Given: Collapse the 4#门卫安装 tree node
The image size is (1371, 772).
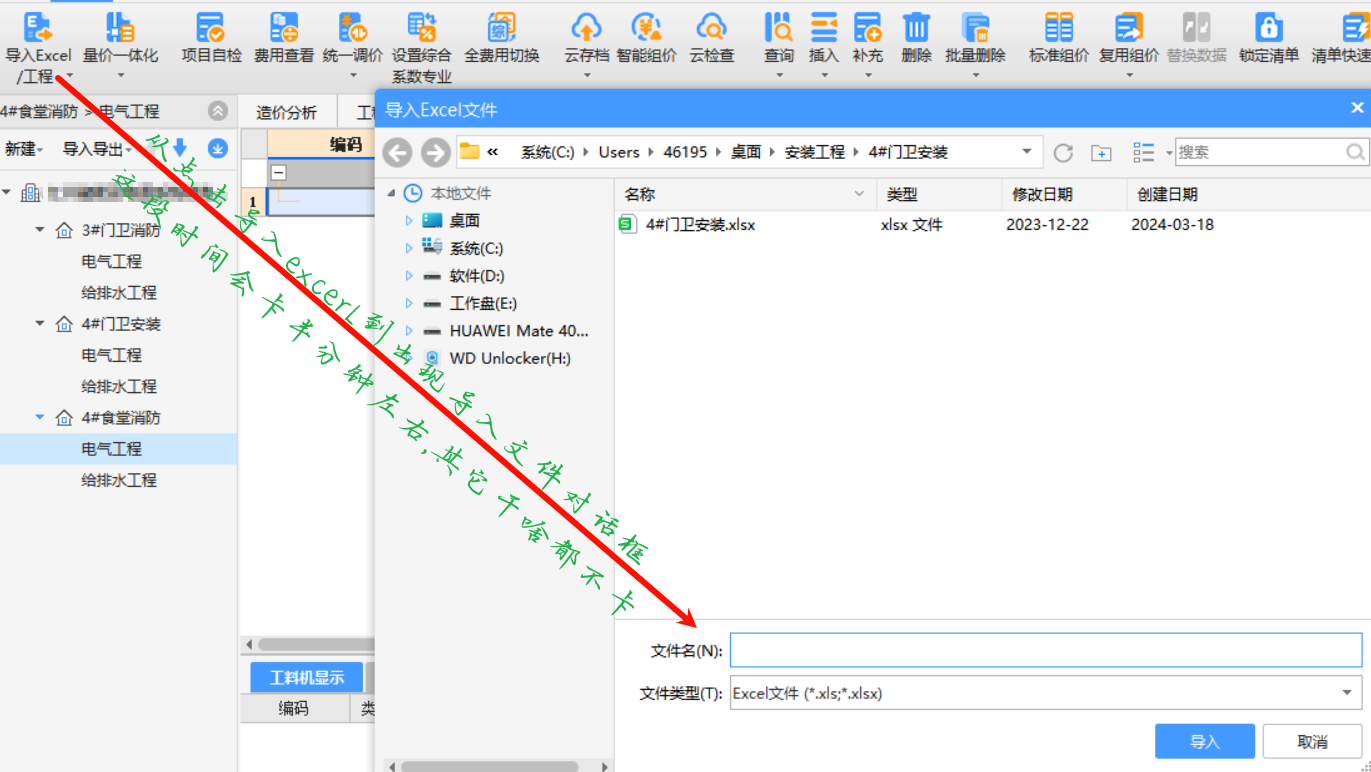Looking at the screenshot, I should [x=40, y=324].
